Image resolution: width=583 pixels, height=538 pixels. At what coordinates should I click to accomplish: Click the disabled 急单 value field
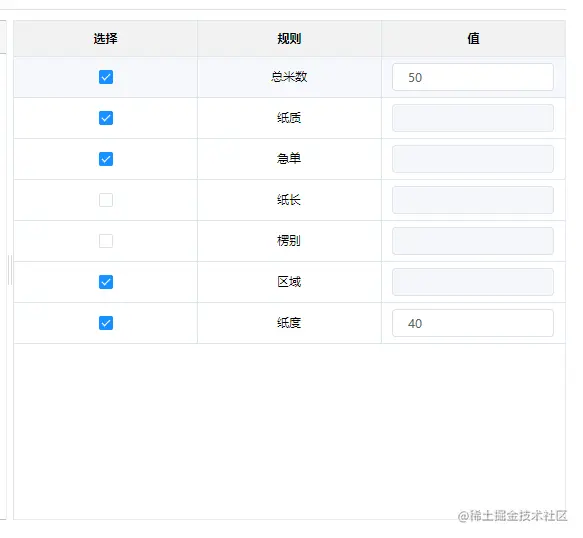click(473, 159)
